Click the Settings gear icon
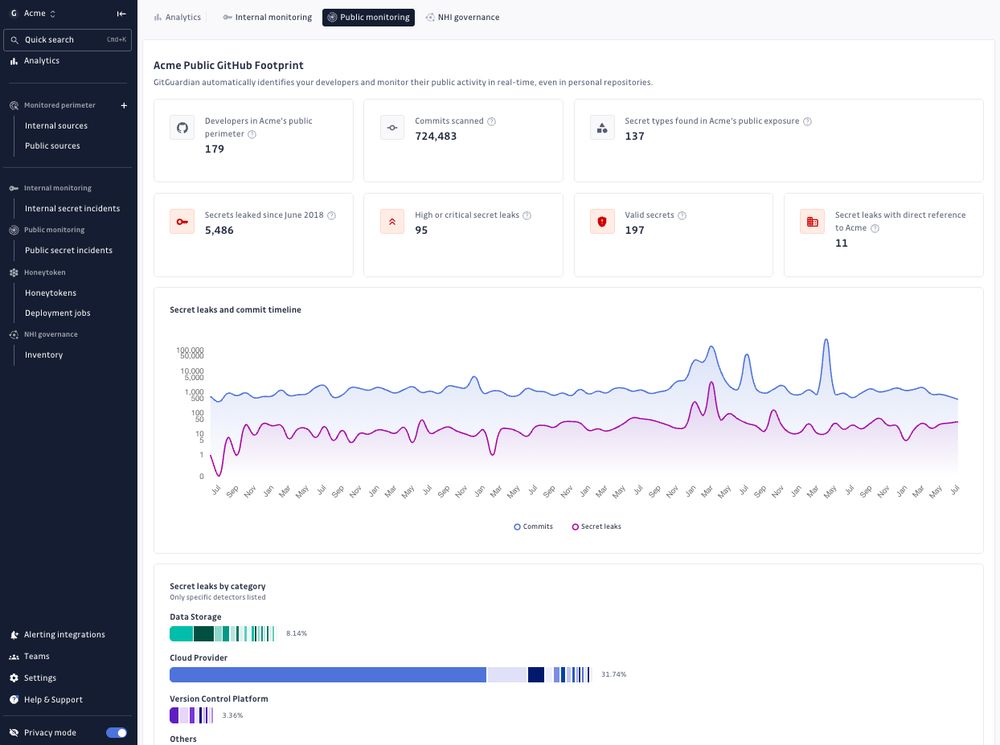The image size is (1000, 745). coord(14,678)
